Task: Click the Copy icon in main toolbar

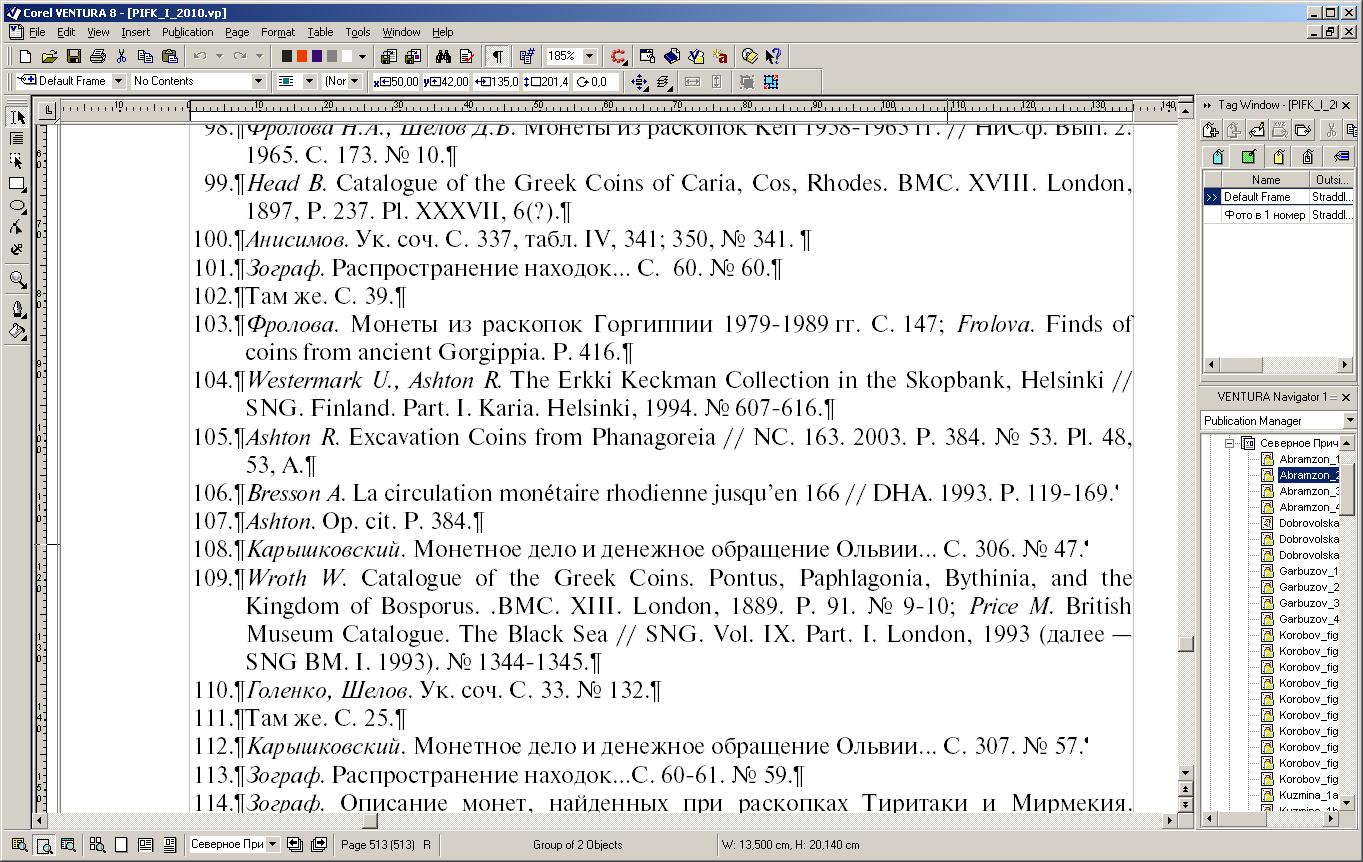Action: (145, 57)
